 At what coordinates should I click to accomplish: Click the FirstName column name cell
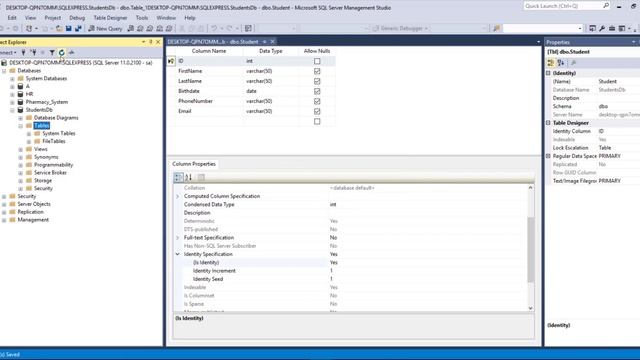[209, 71]
